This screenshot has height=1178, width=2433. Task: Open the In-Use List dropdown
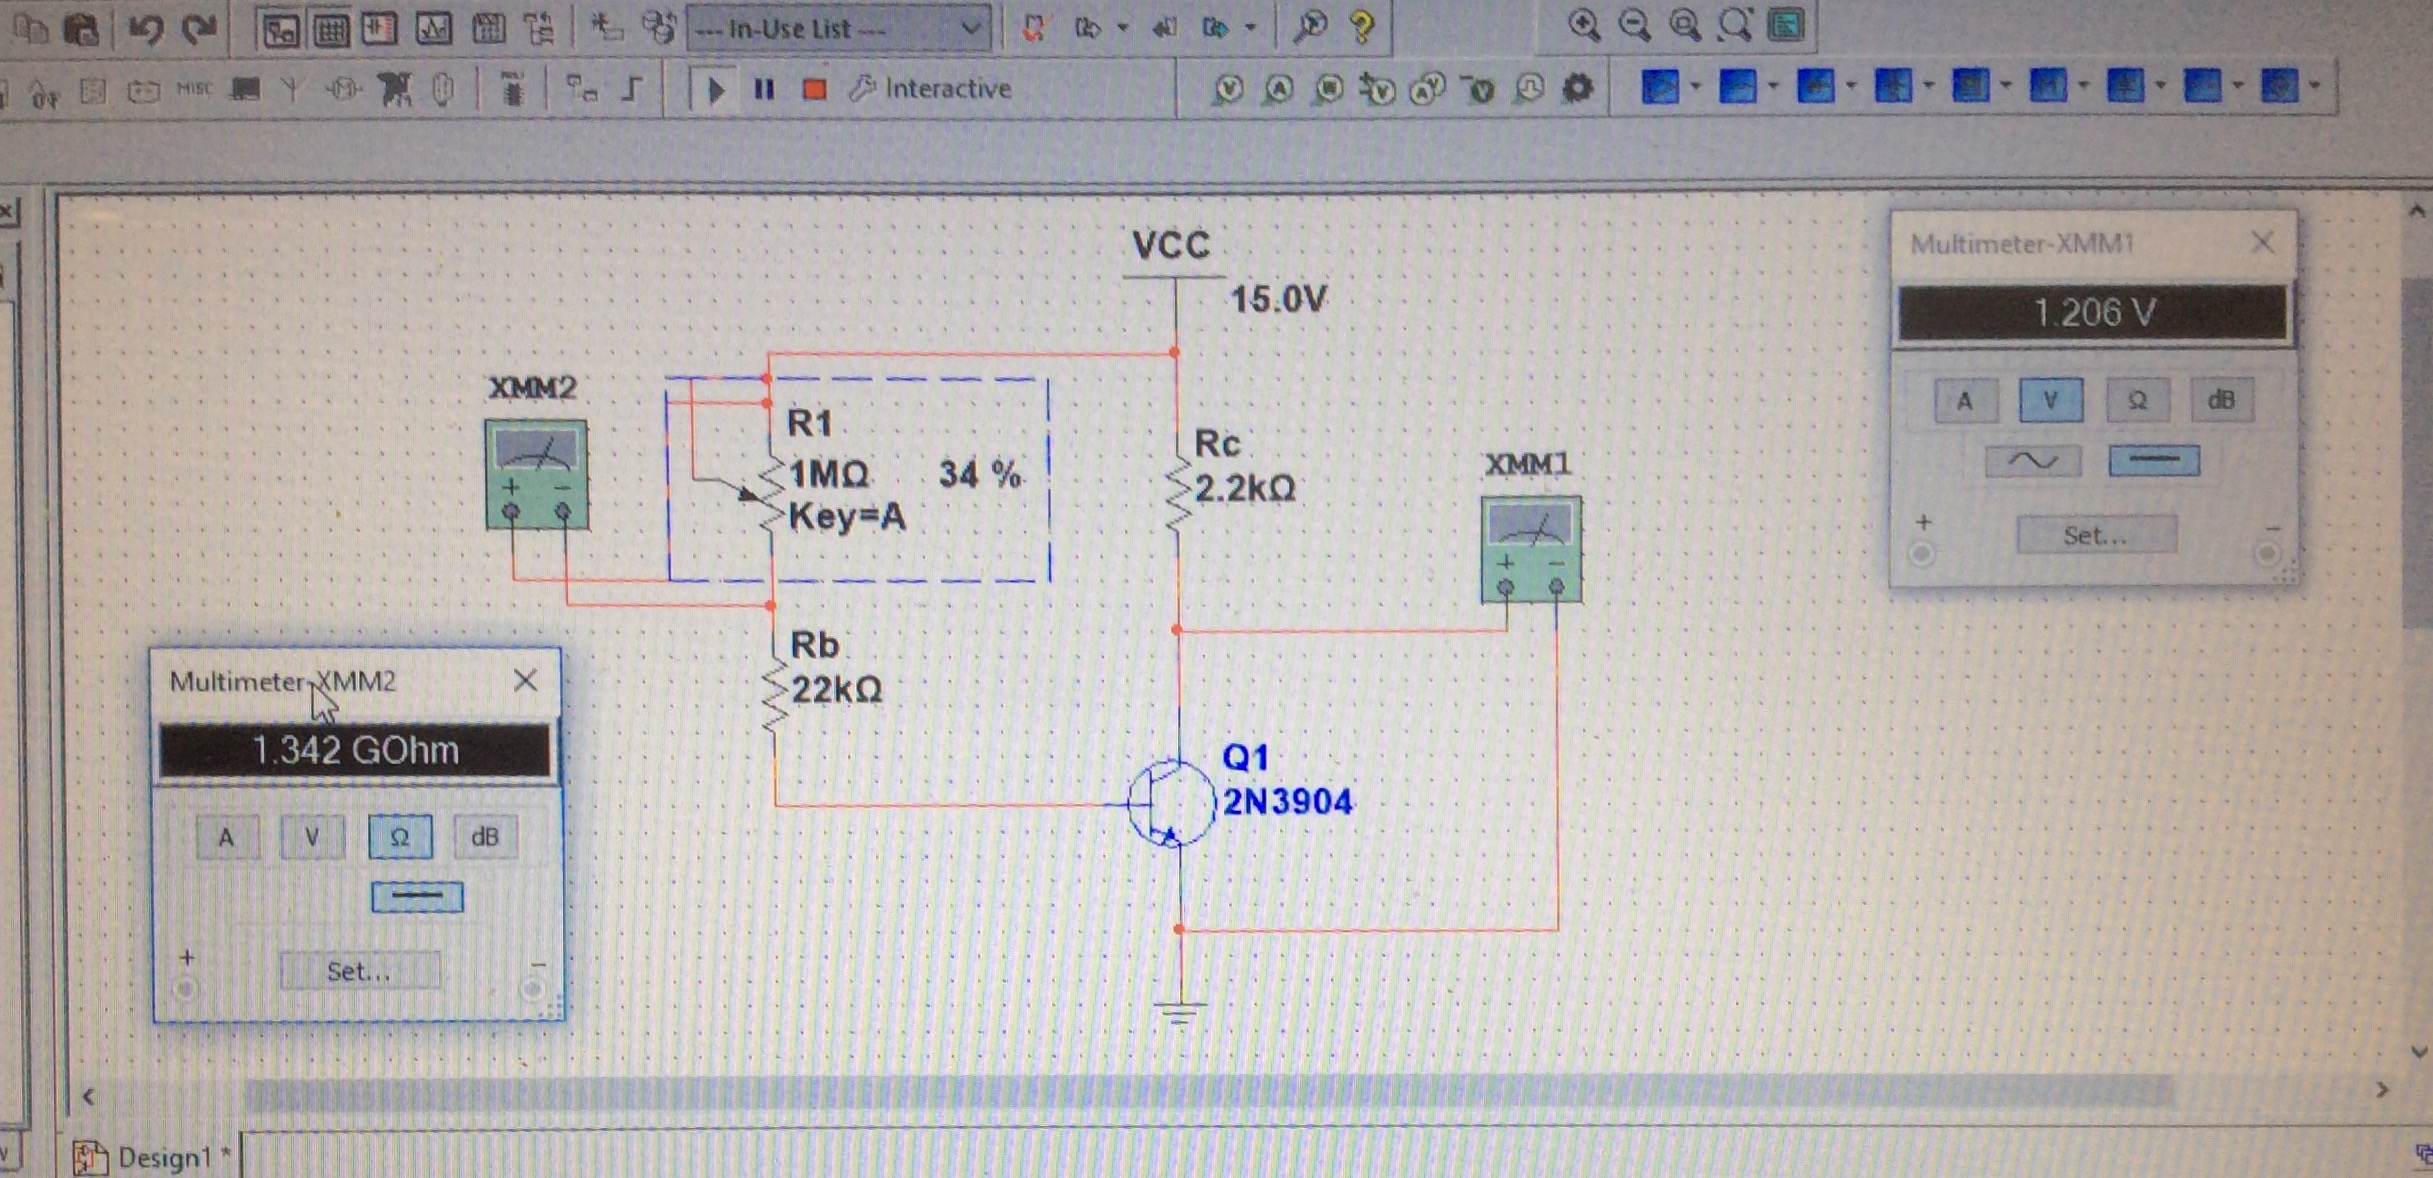pyautogui.click(x=969, y=29)
